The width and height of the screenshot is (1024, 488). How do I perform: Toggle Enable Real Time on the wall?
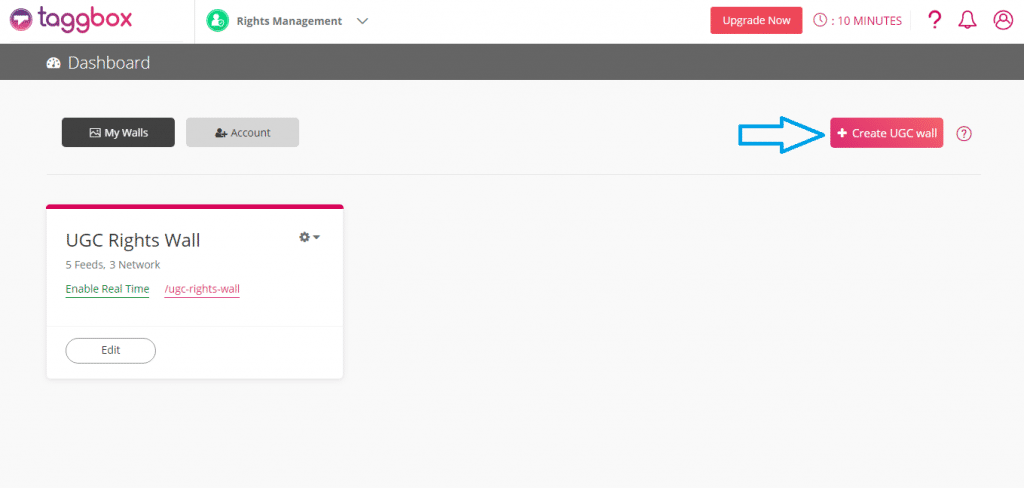[x=107, y=290]
